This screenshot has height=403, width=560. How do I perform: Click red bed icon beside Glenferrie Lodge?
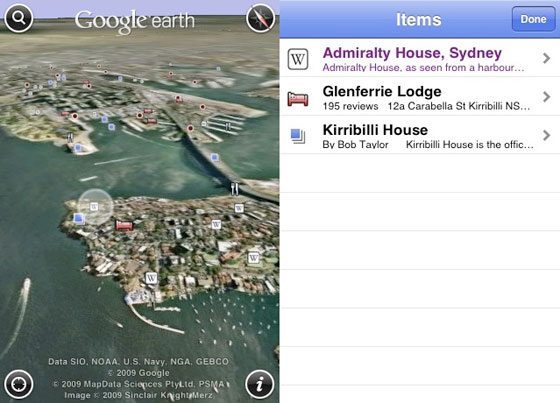pos(298,99)
